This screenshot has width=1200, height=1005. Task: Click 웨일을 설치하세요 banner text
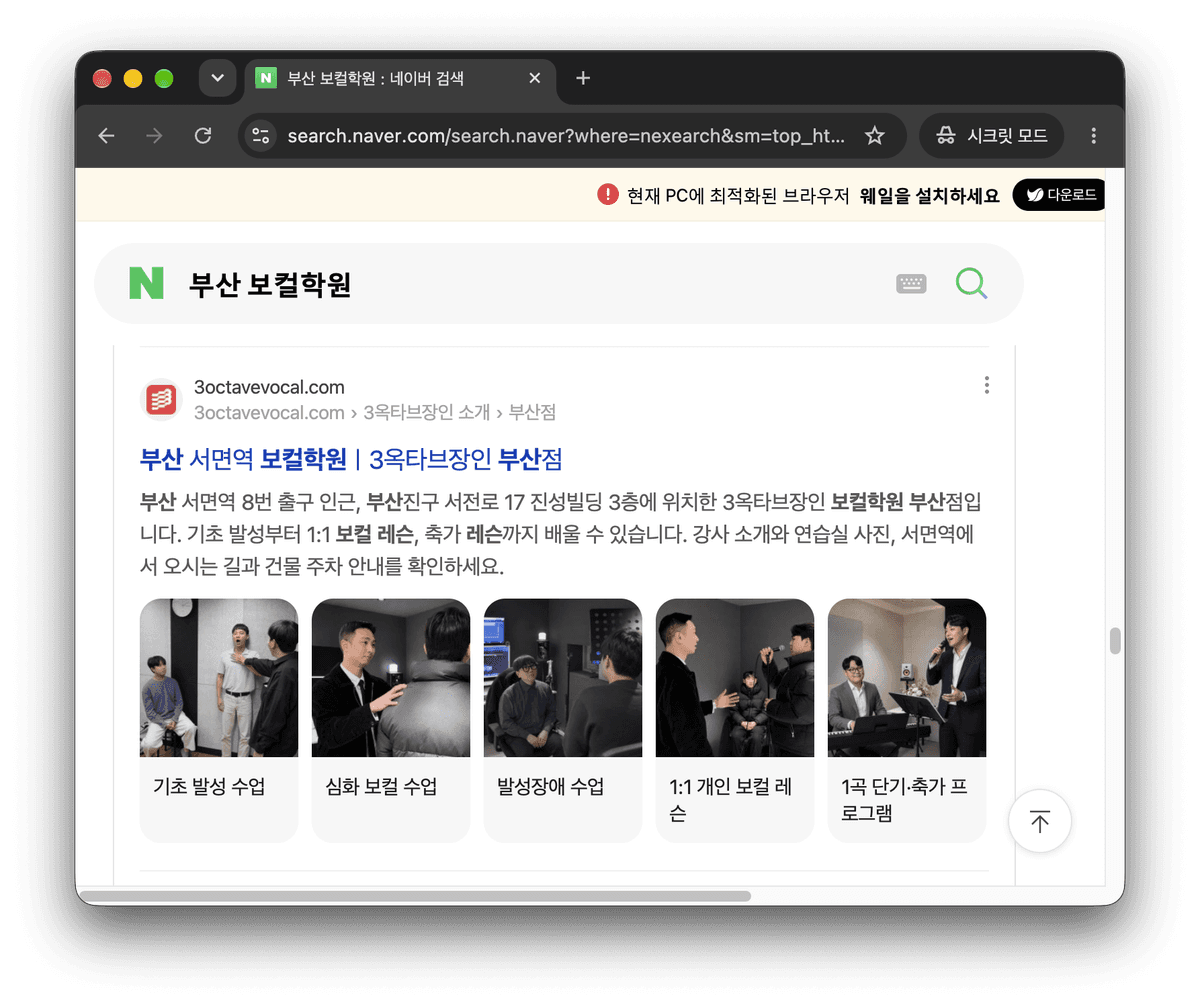[x=930, y=195]
